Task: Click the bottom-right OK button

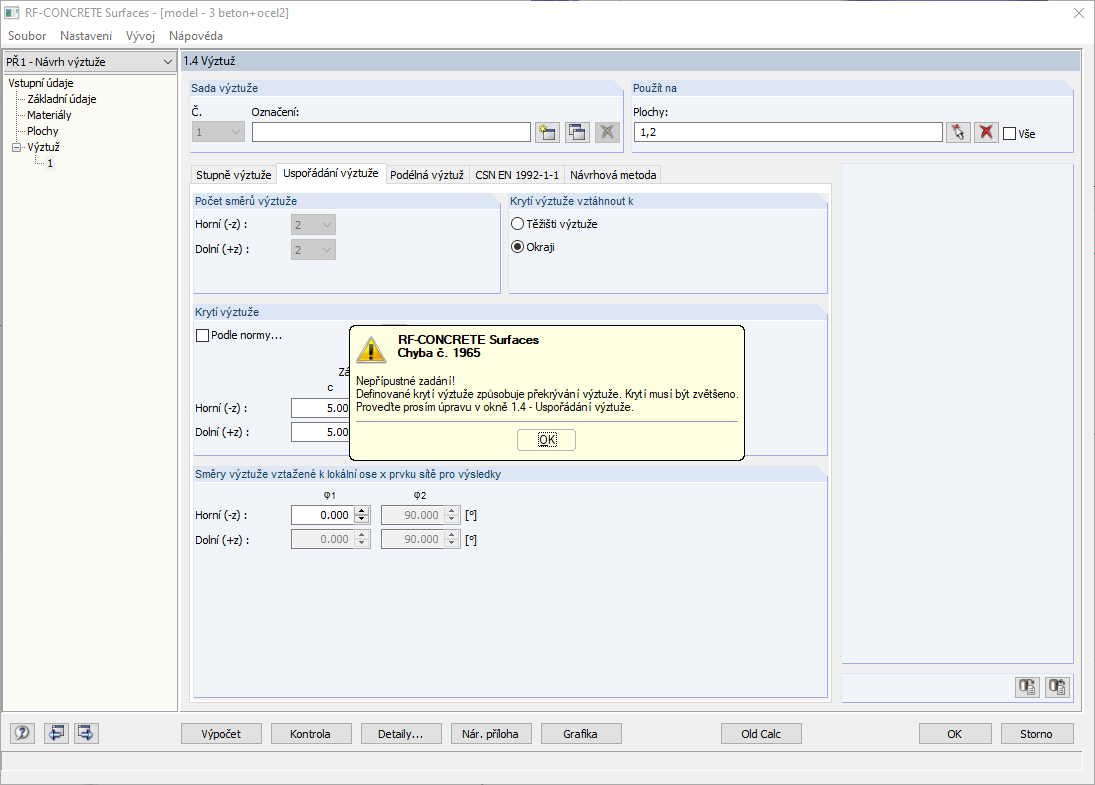Action: coord(955,734)
